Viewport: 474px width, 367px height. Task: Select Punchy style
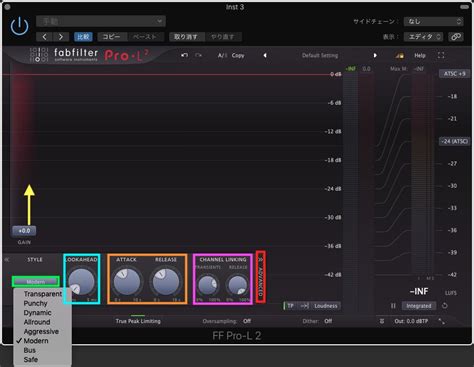(35, 303)
